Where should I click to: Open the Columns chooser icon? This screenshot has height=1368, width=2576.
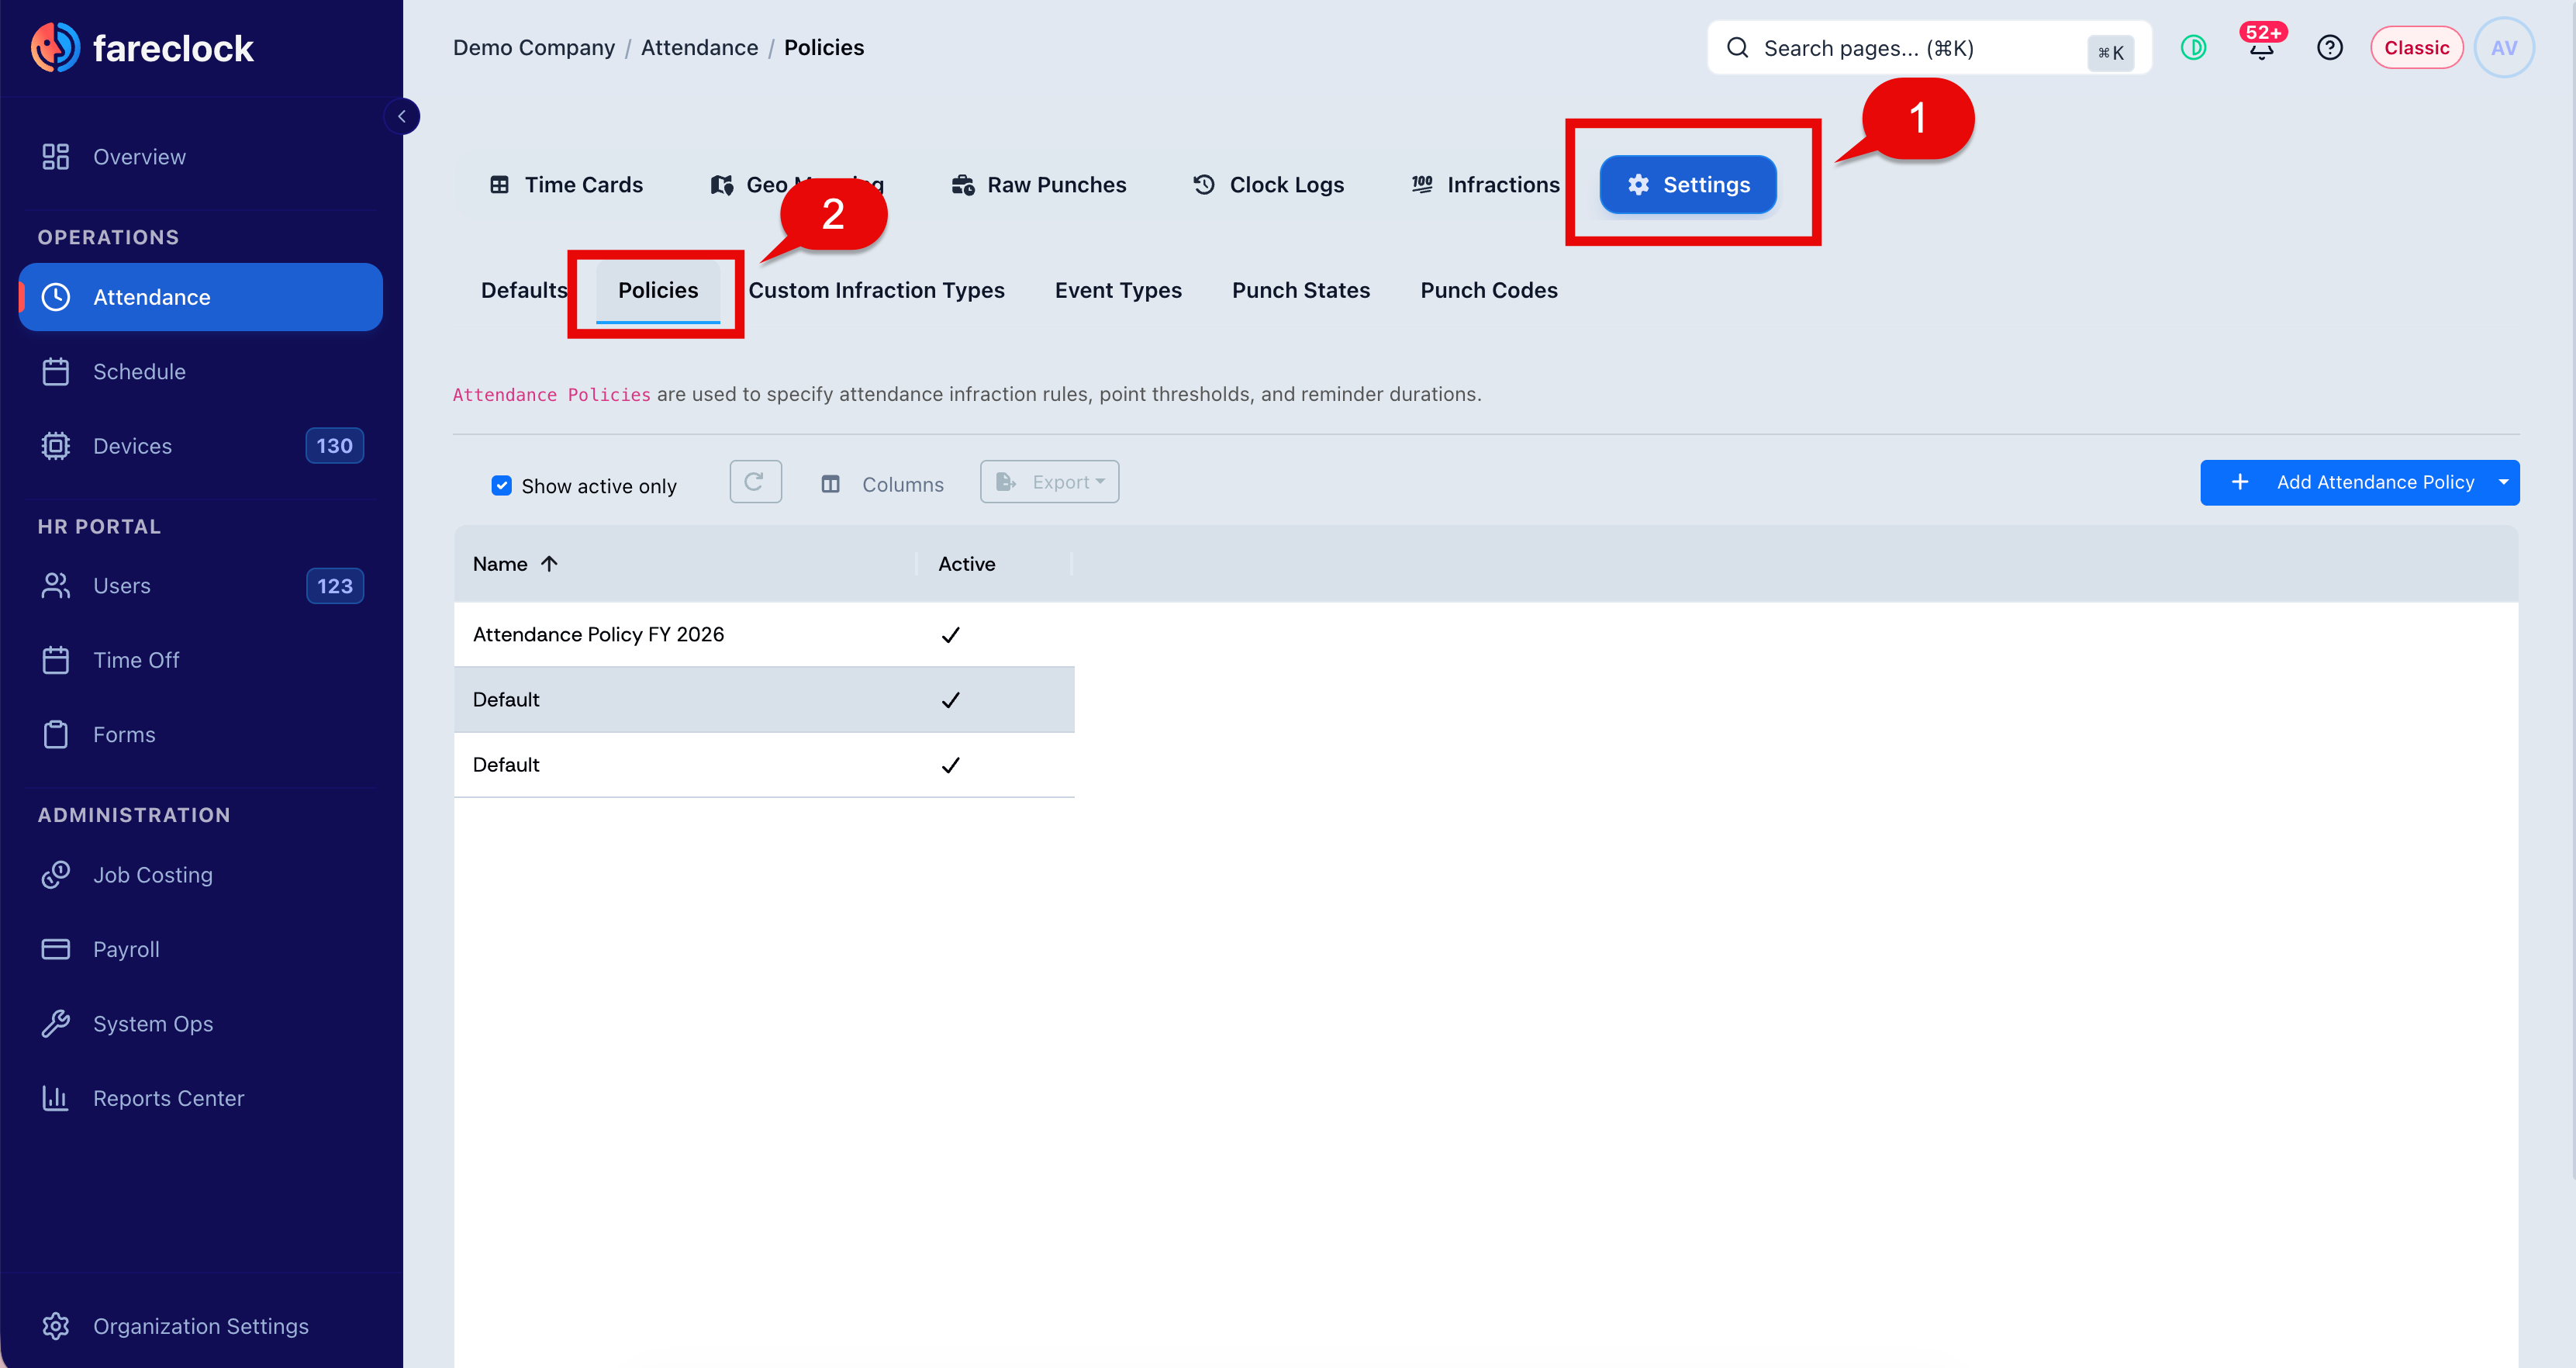coord(830,484)
